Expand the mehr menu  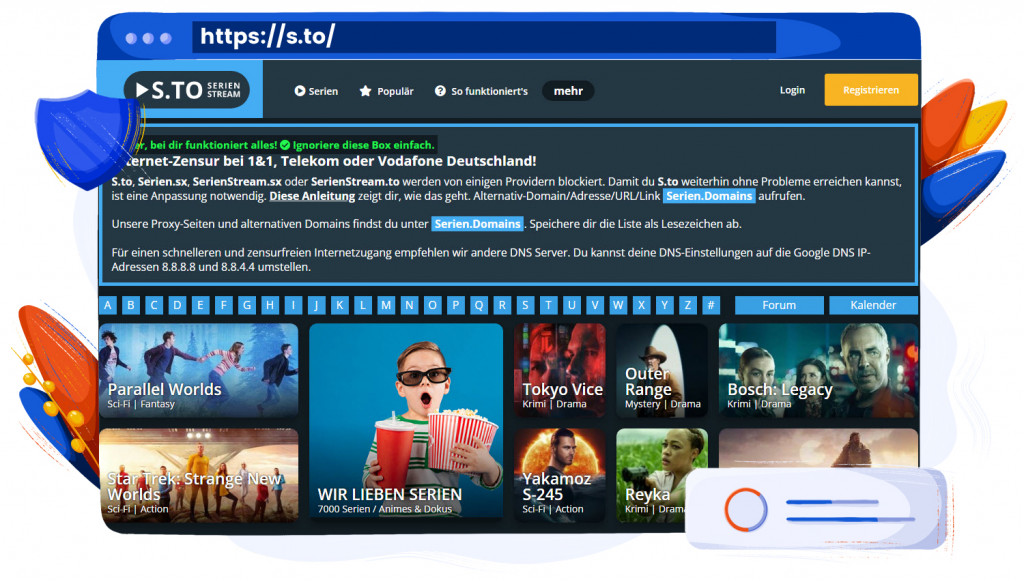coord(568,91)
